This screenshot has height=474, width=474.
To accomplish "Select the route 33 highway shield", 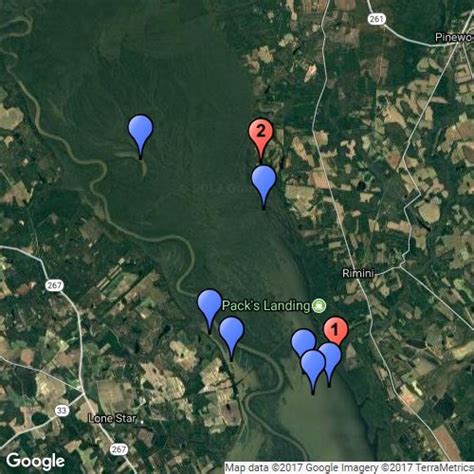I will pyautogui.click(x=62, y=411).
